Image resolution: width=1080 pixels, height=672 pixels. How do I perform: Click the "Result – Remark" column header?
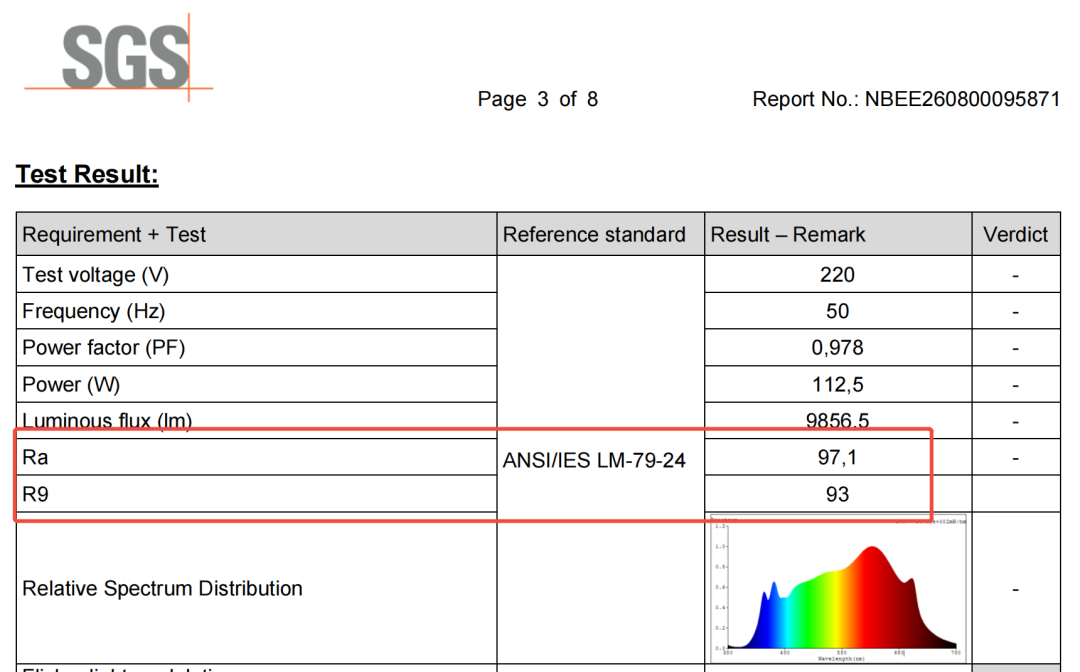787,235
